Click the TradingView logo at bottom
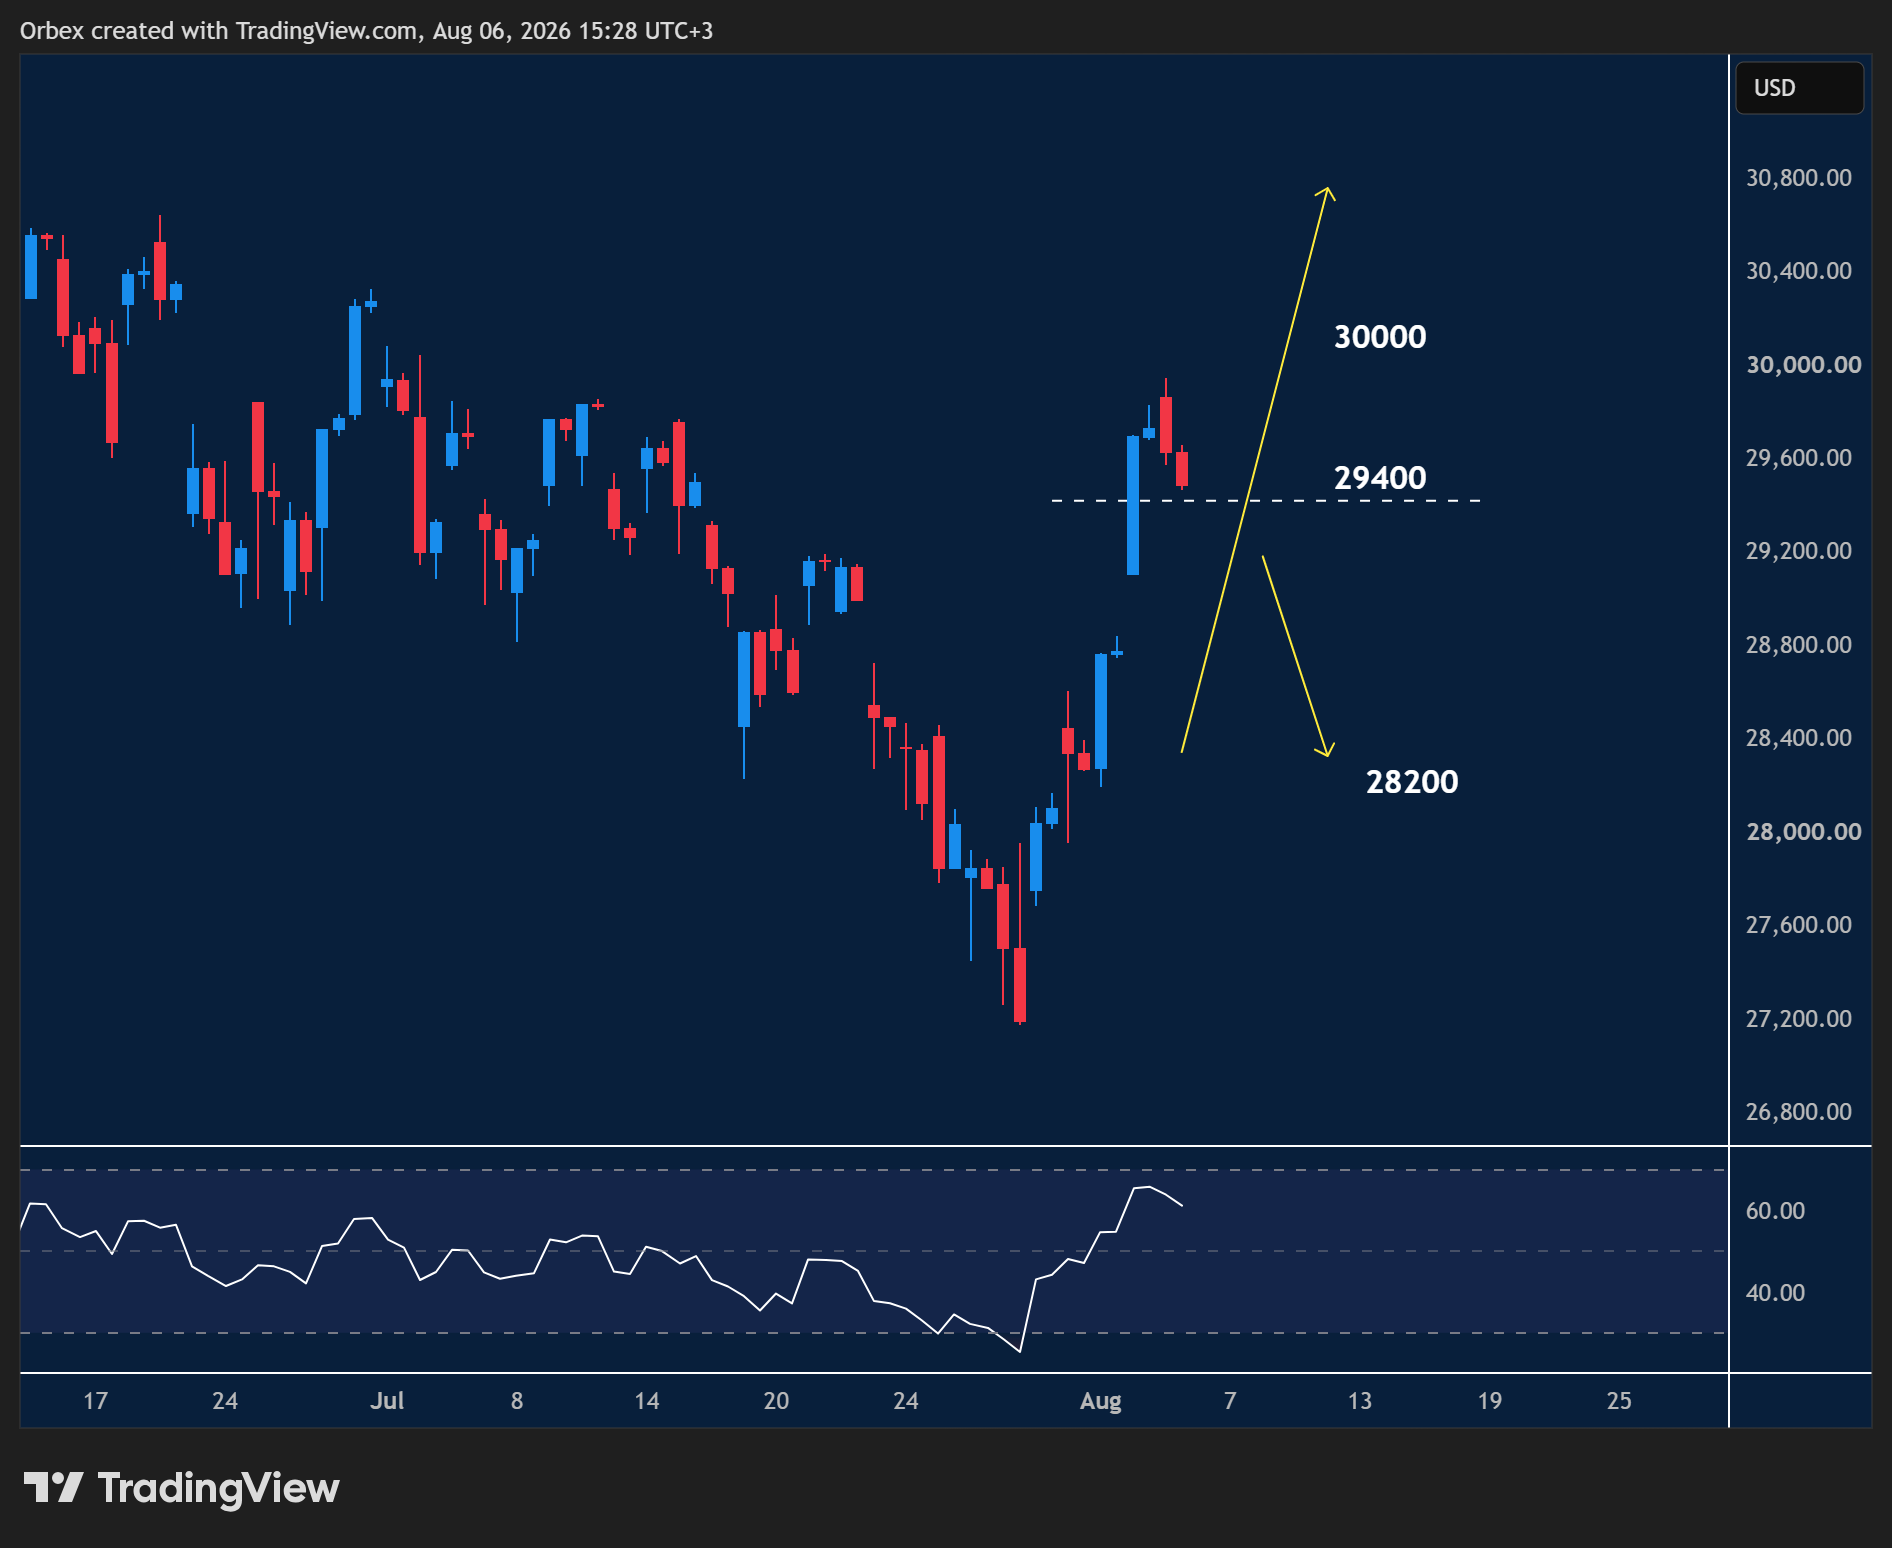This screenshot has height=1548, width=1892. point(181,1488)
